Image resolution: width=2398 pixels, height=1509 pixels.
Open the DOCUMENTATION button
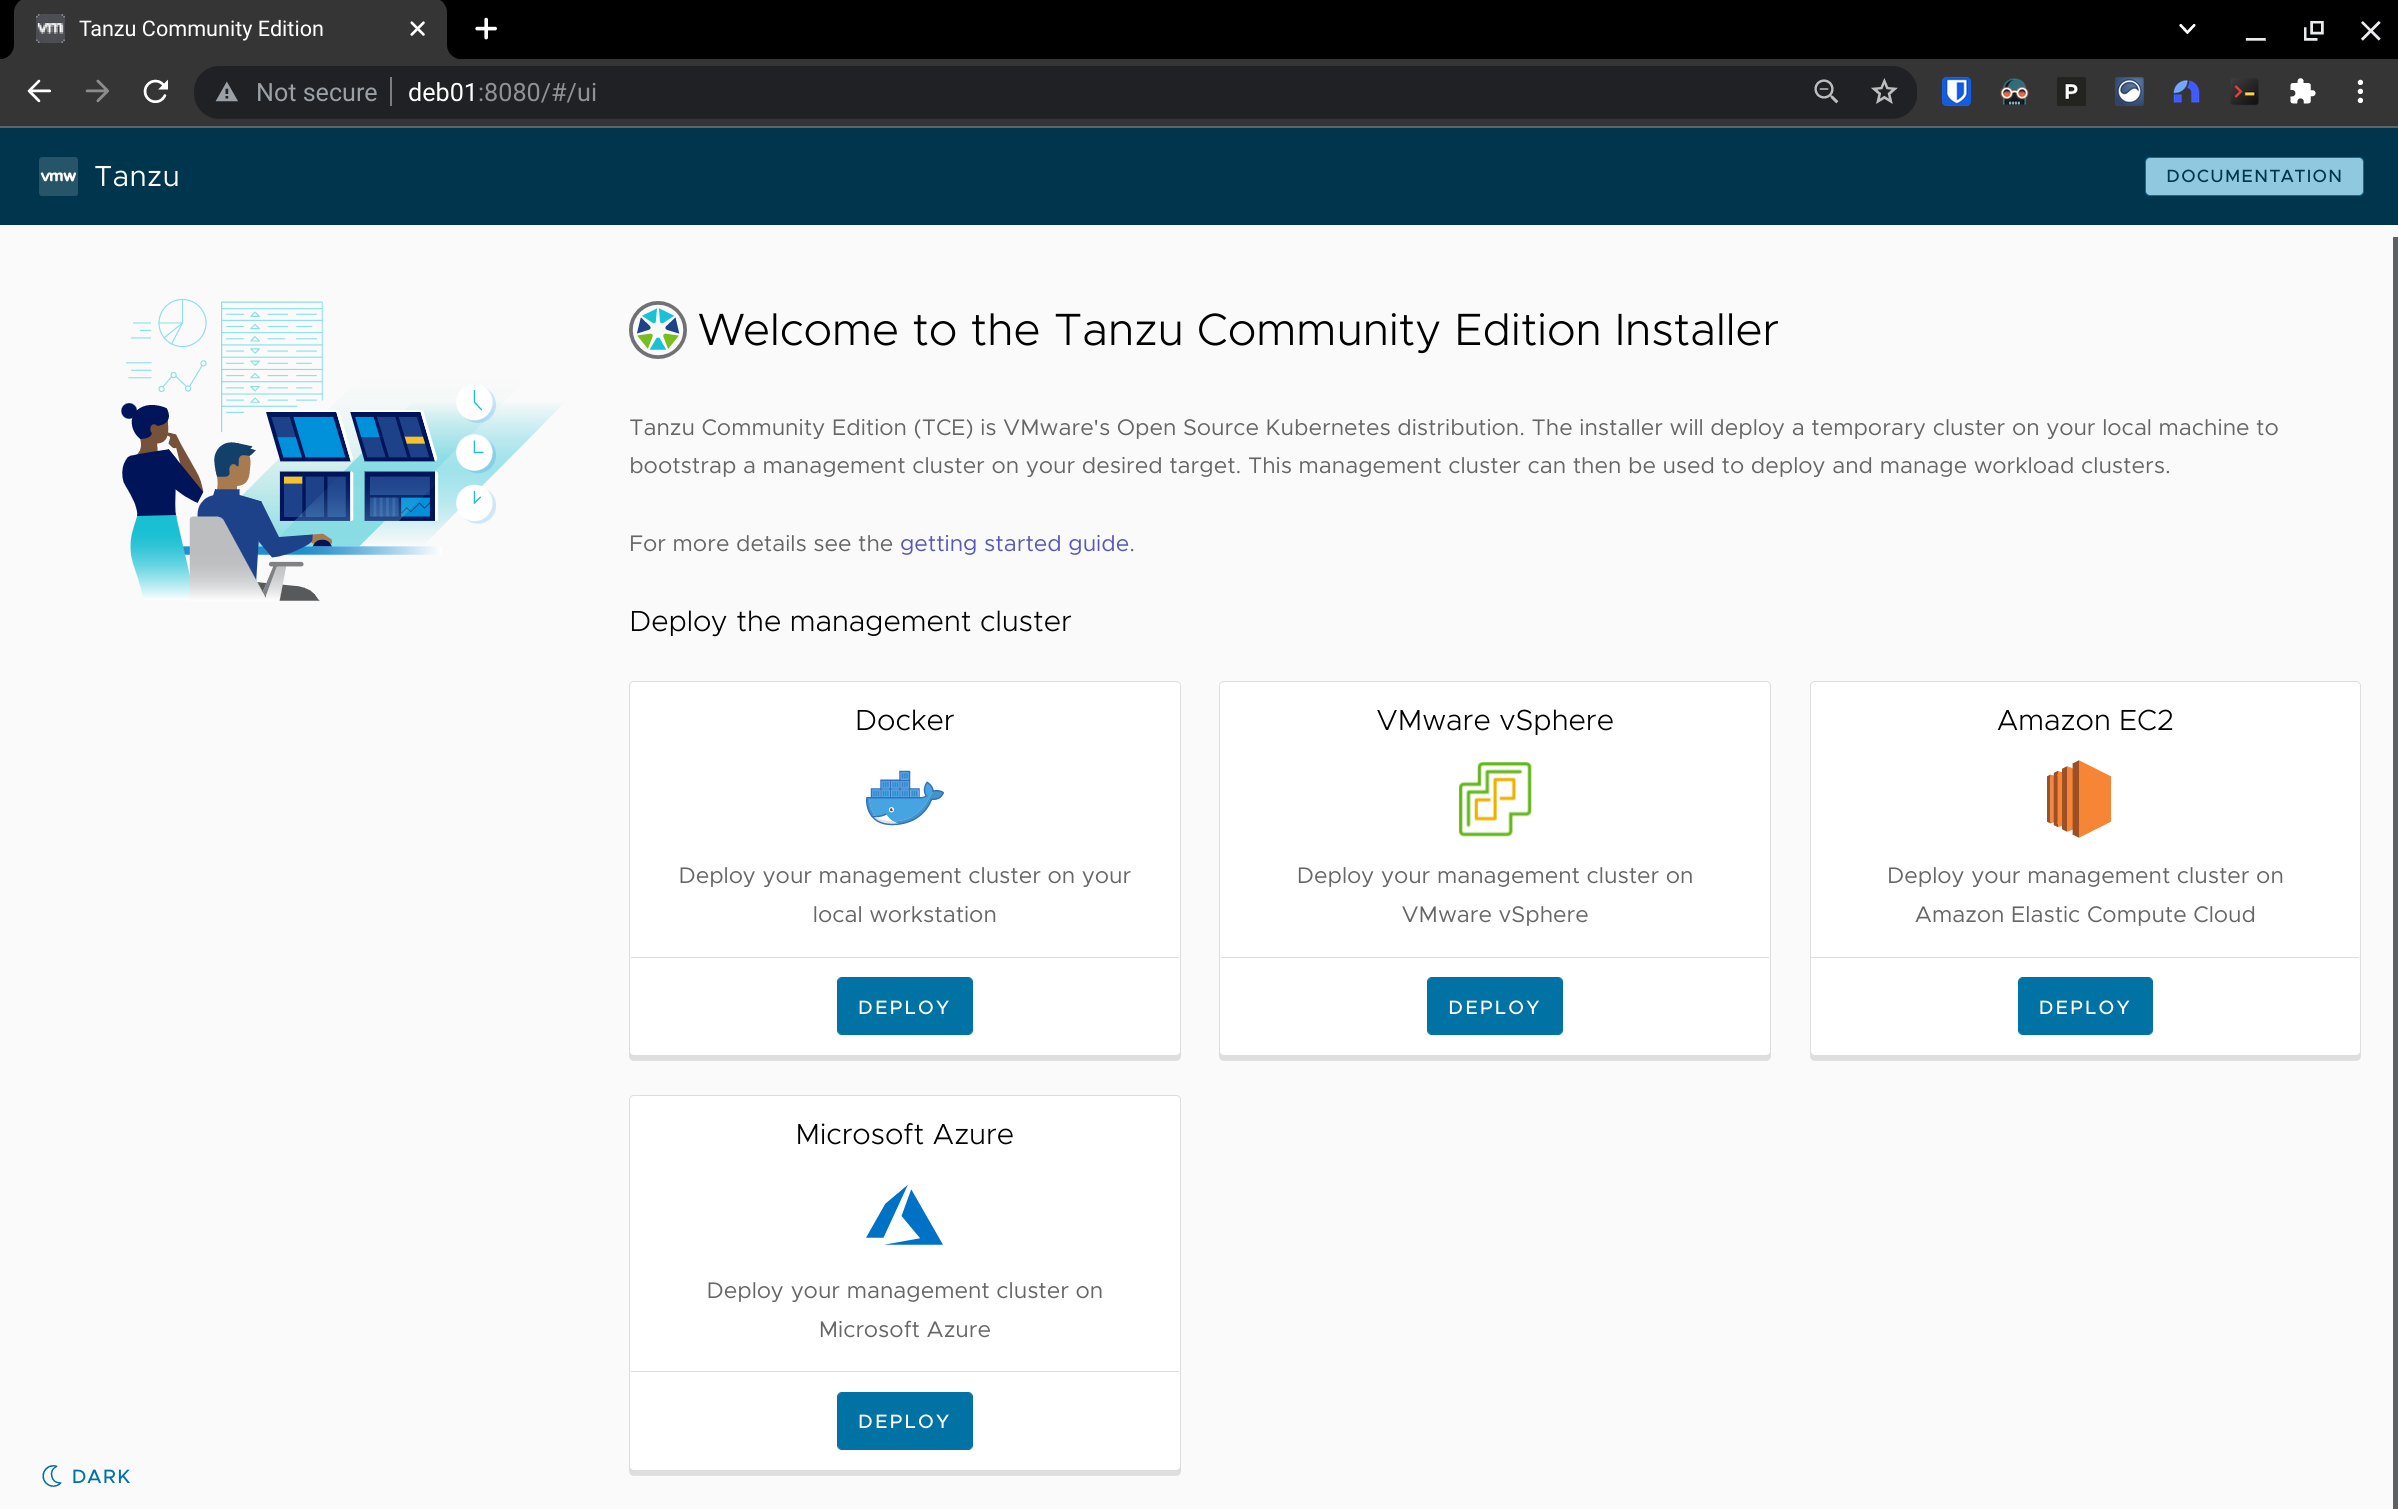2253,176
